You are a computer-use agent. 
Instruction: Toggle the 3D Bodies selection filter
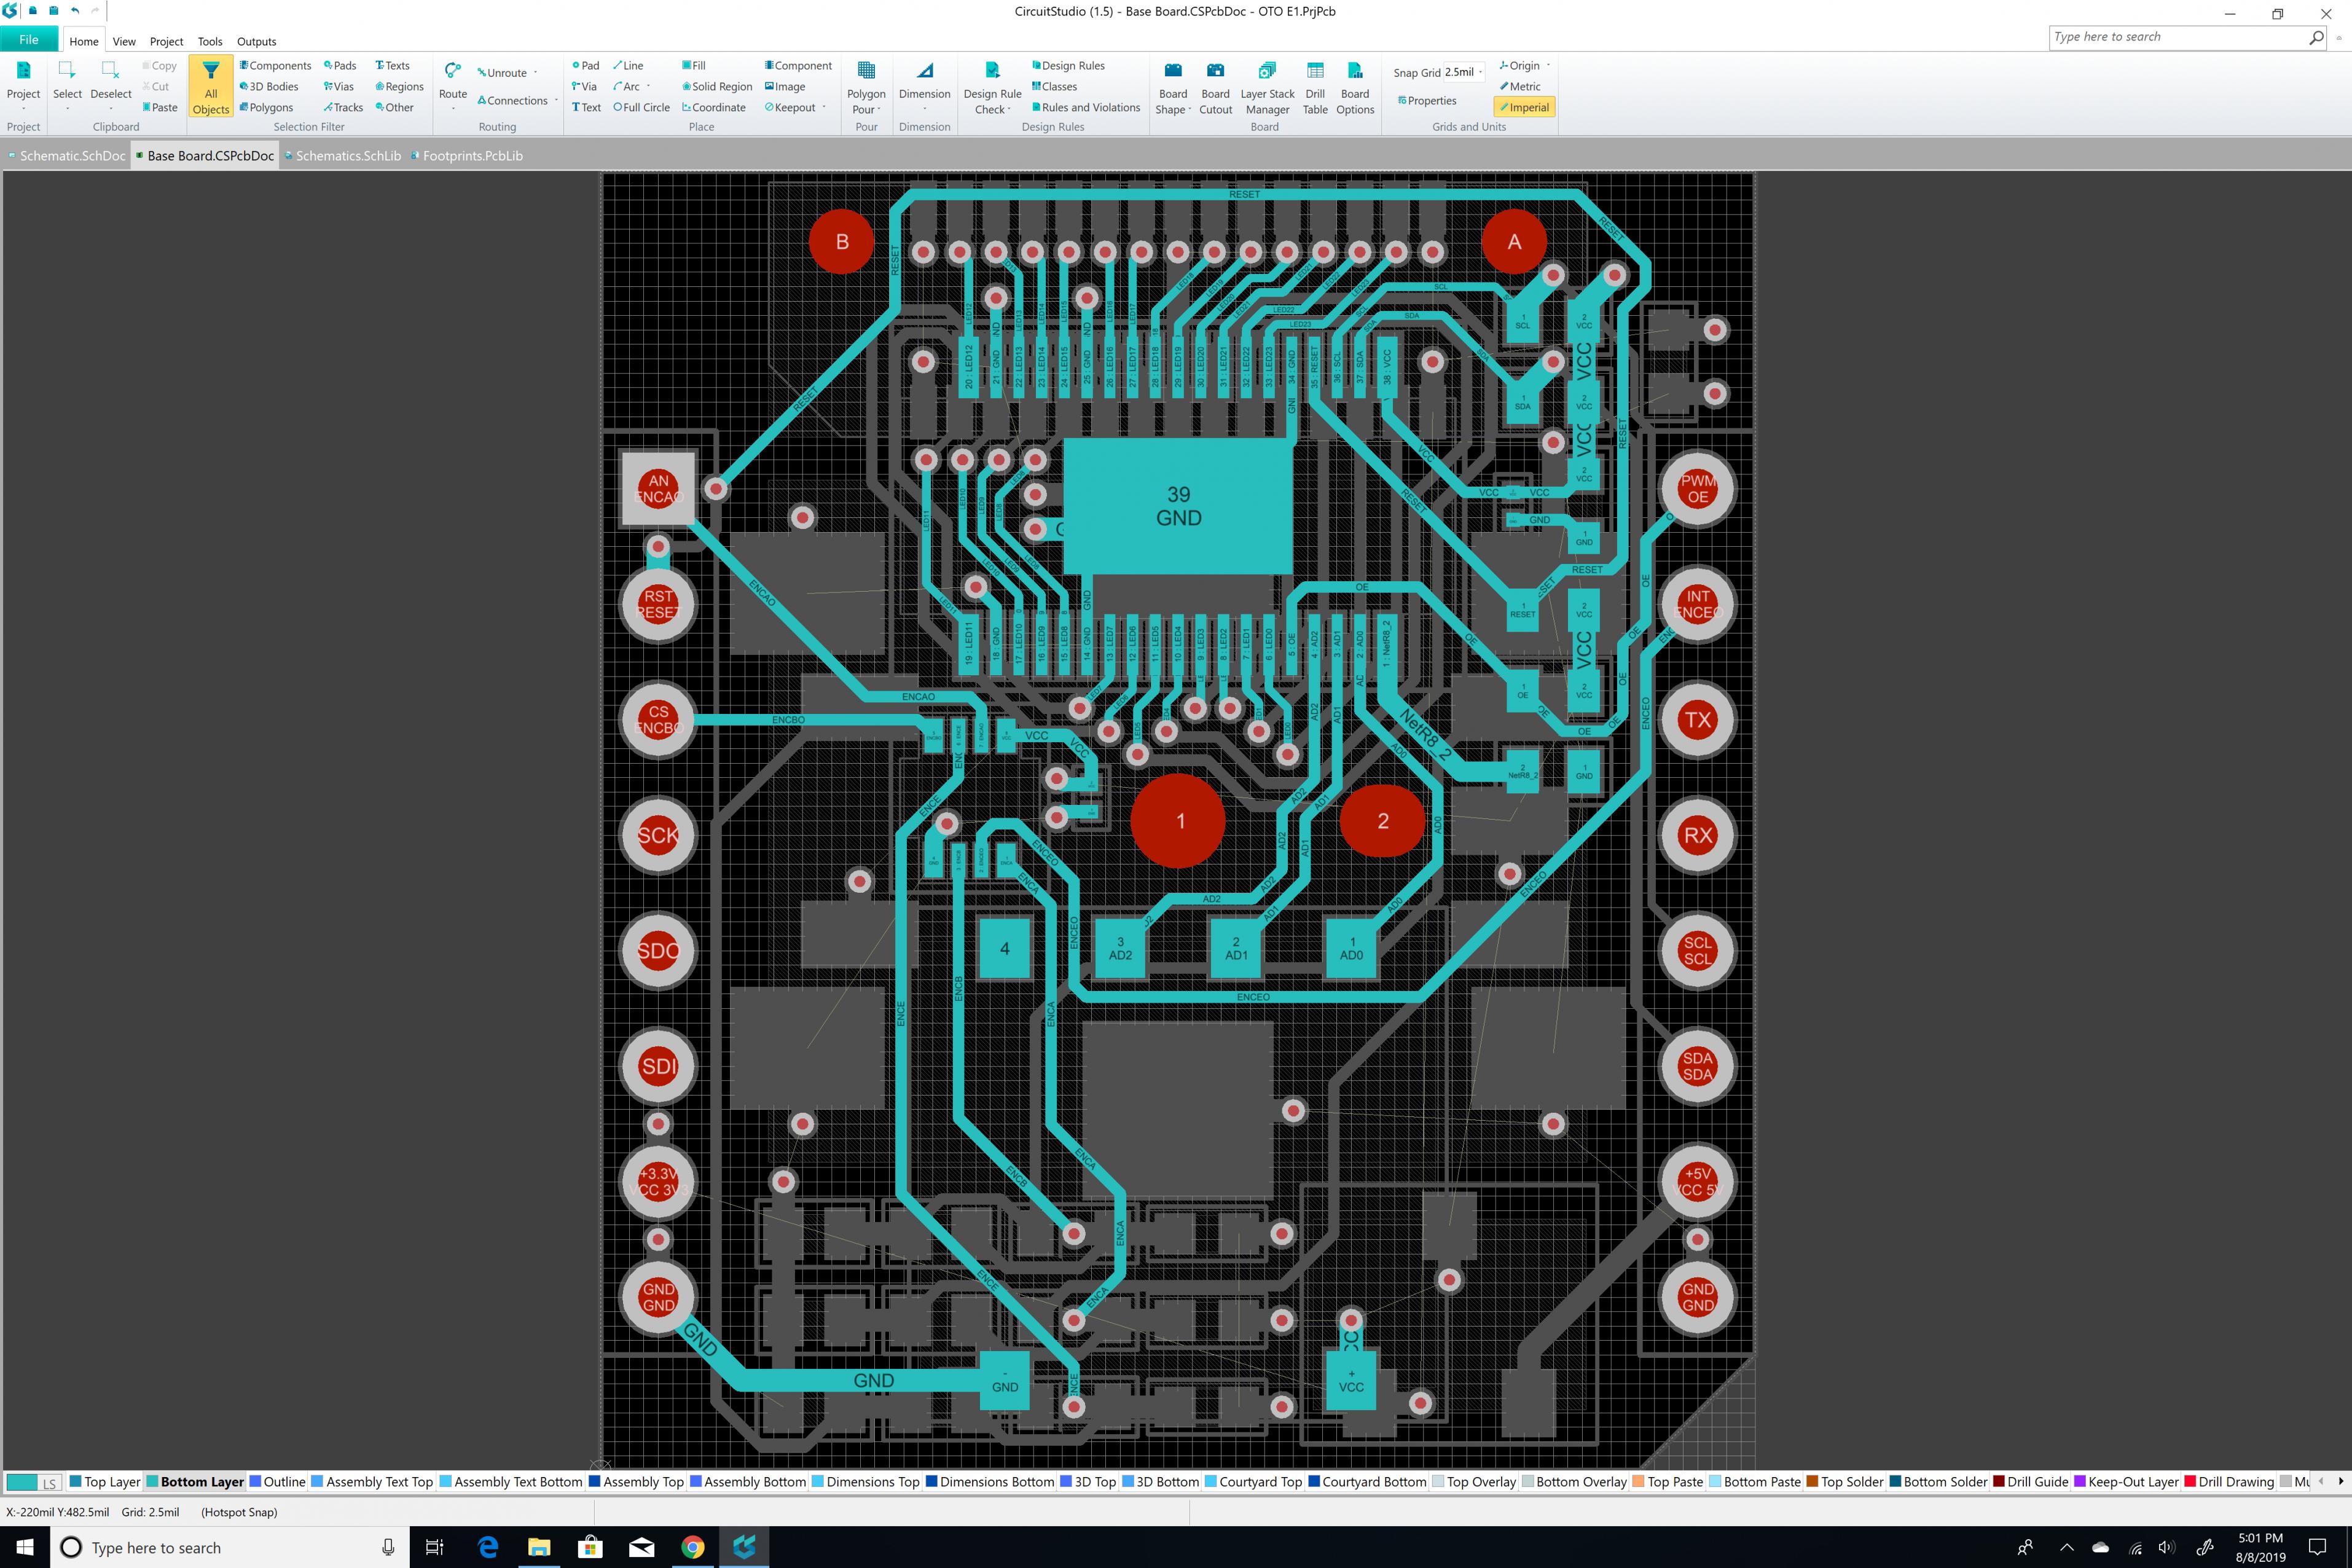268,86
